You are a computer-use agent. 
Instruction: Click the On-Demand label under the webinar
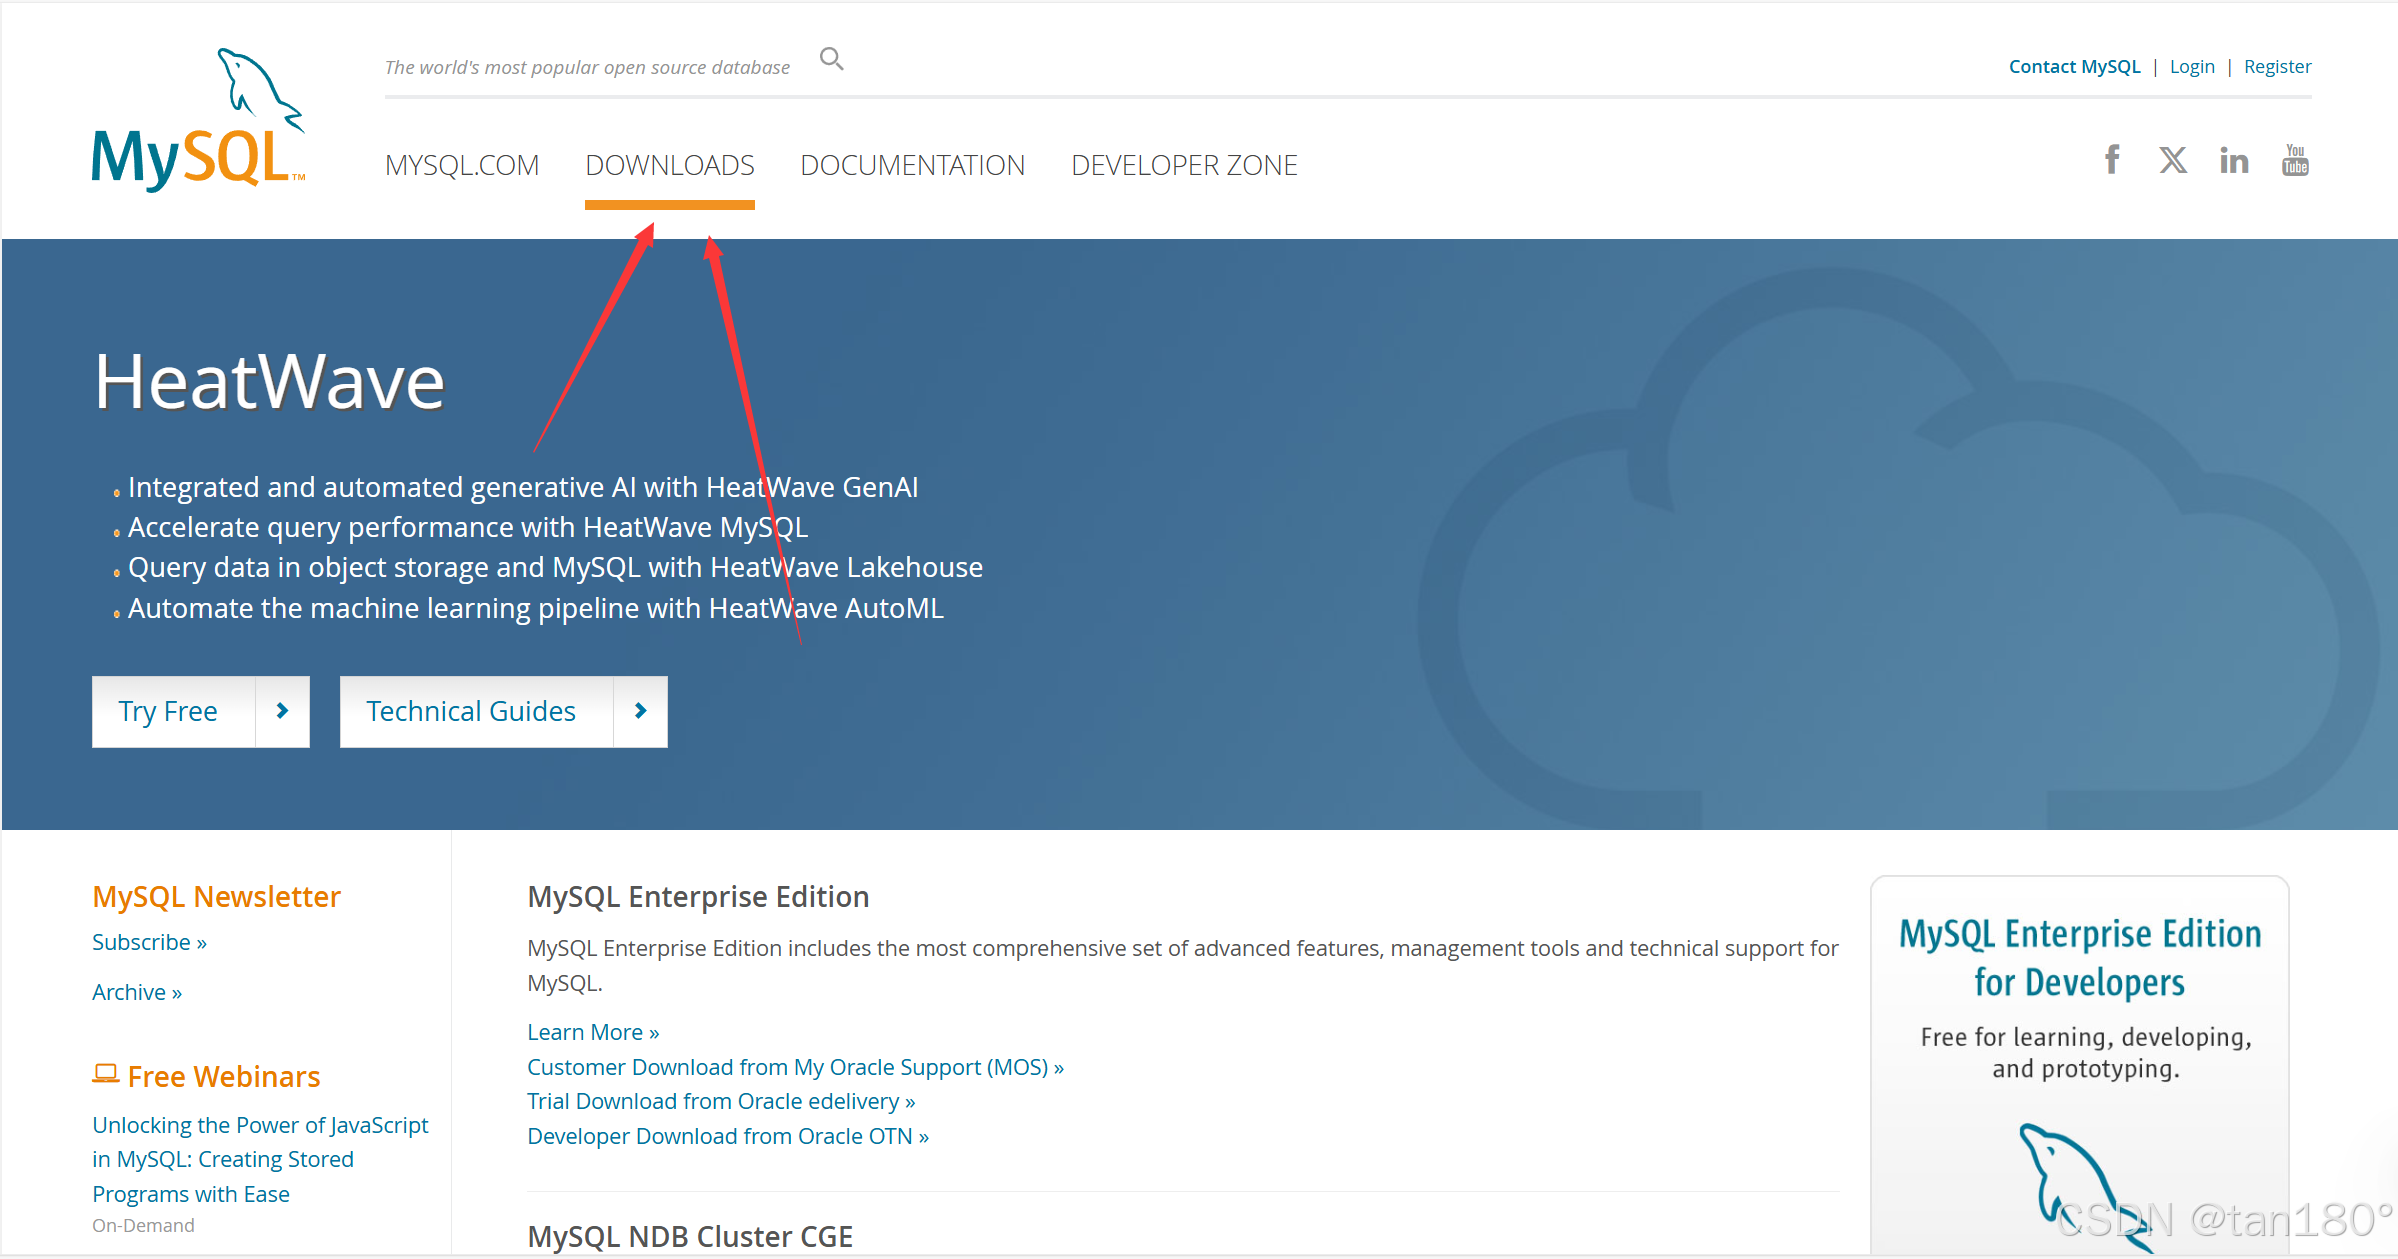point(143,1225)
